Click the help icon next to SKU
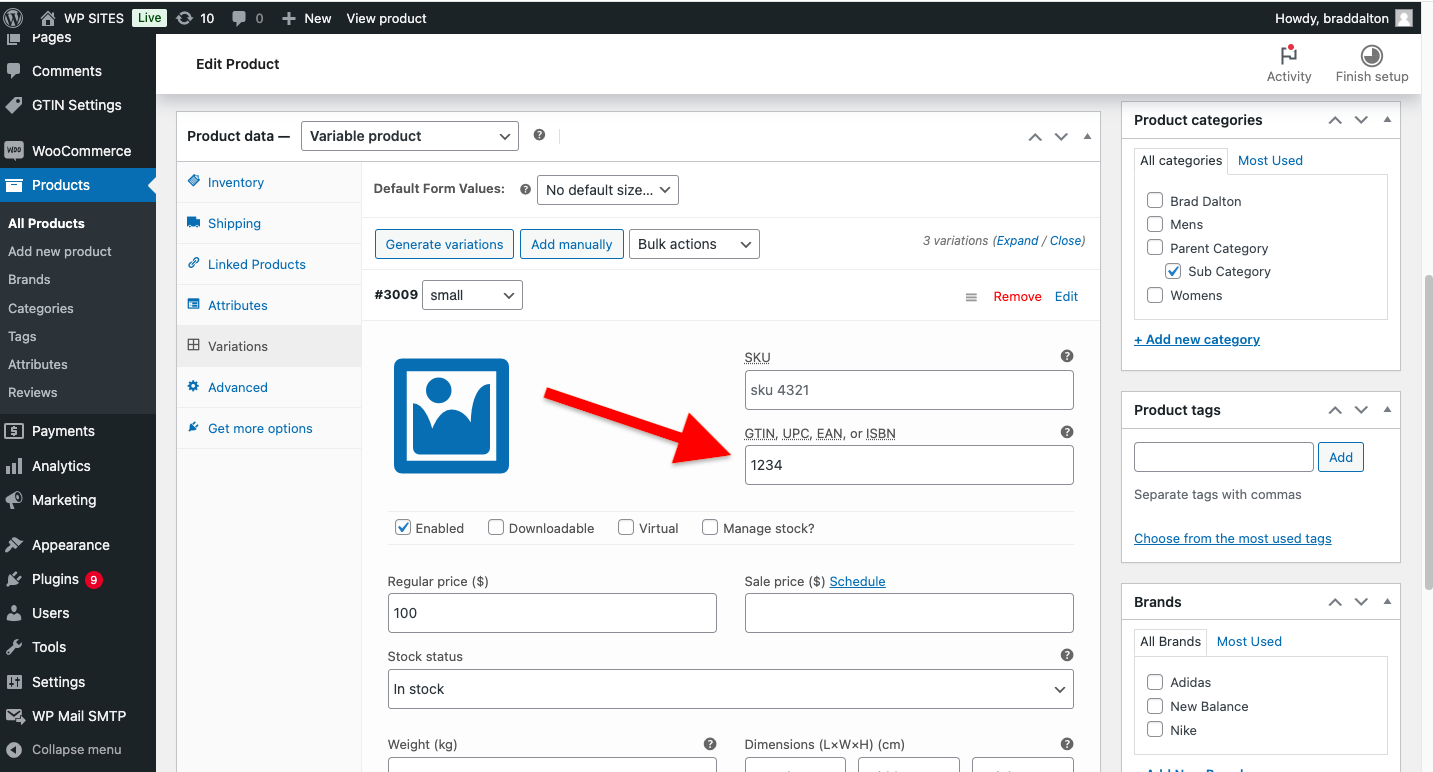1433x772 pixels. tap(1066, 356)
